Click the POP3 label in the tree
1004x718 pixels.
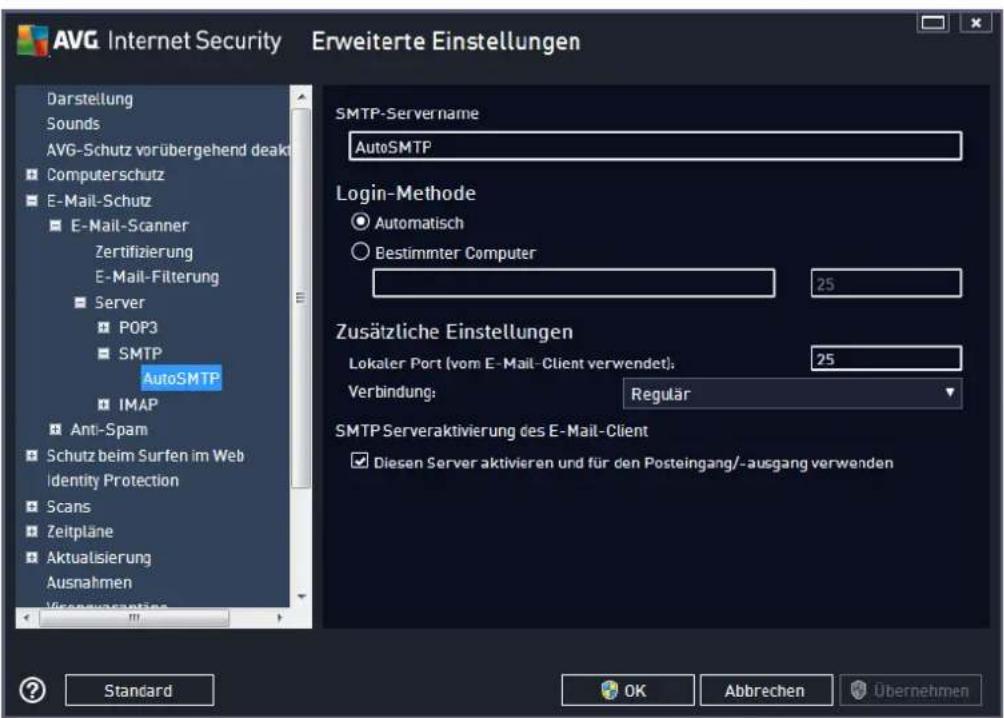[x=138, y=328]
